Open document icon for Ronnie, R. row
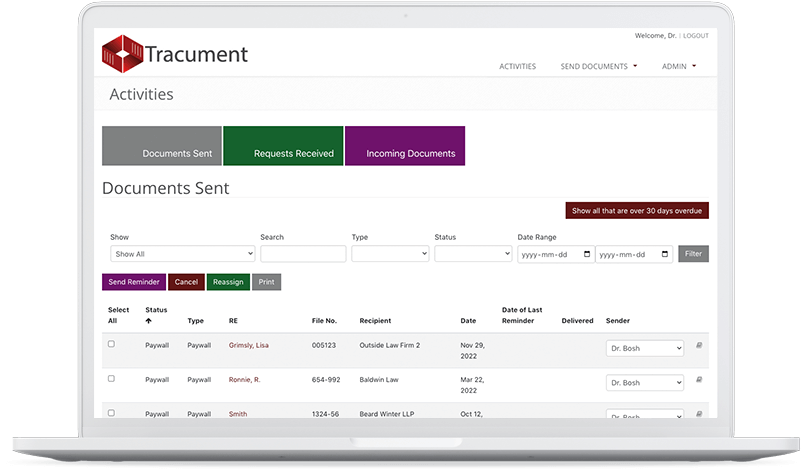The height and width of the screenshot is (472, 804). click(x=700, y=380)
